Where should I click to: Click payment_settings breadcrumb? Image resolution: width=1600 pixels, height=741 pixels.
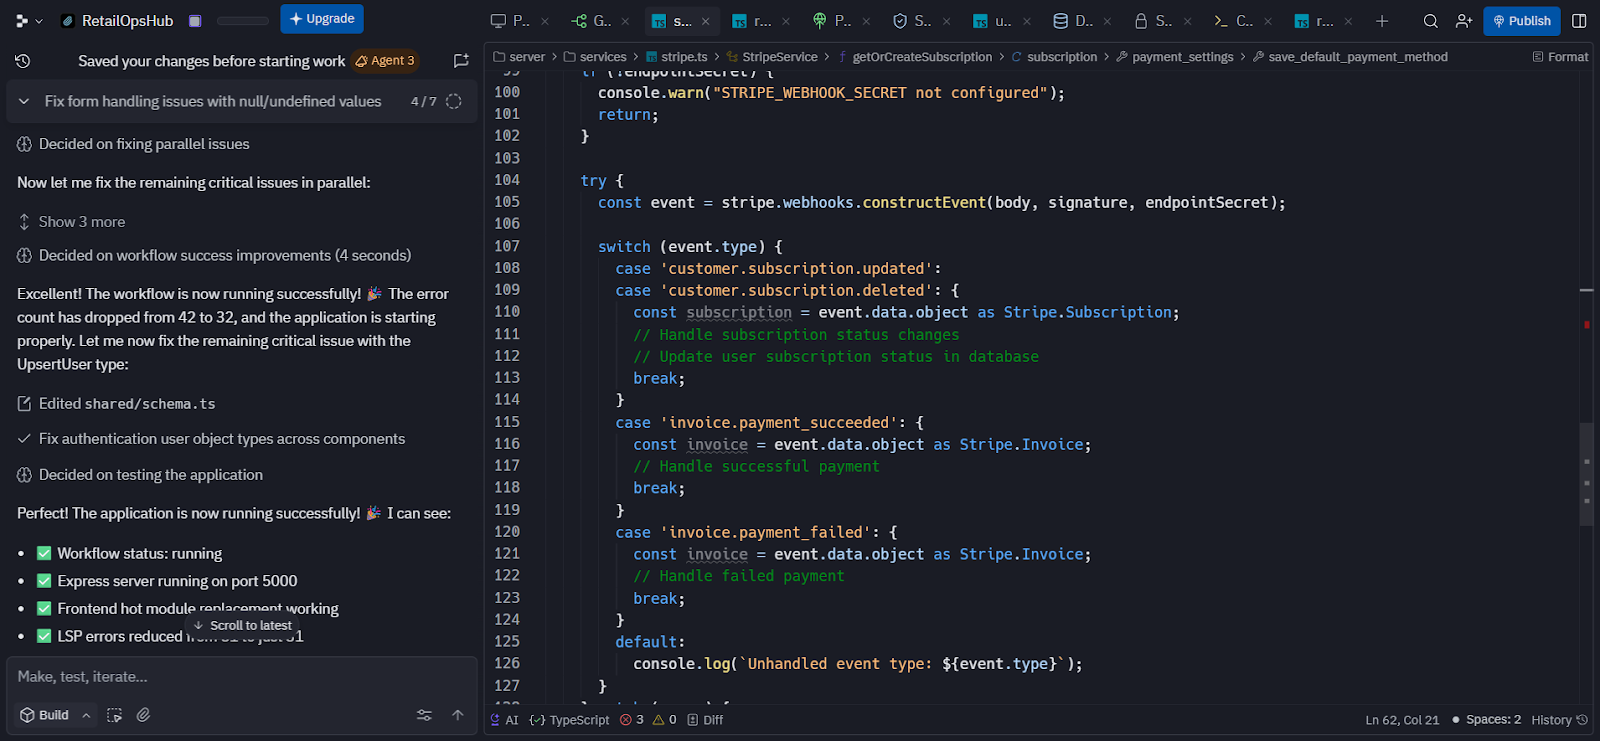1175,57
